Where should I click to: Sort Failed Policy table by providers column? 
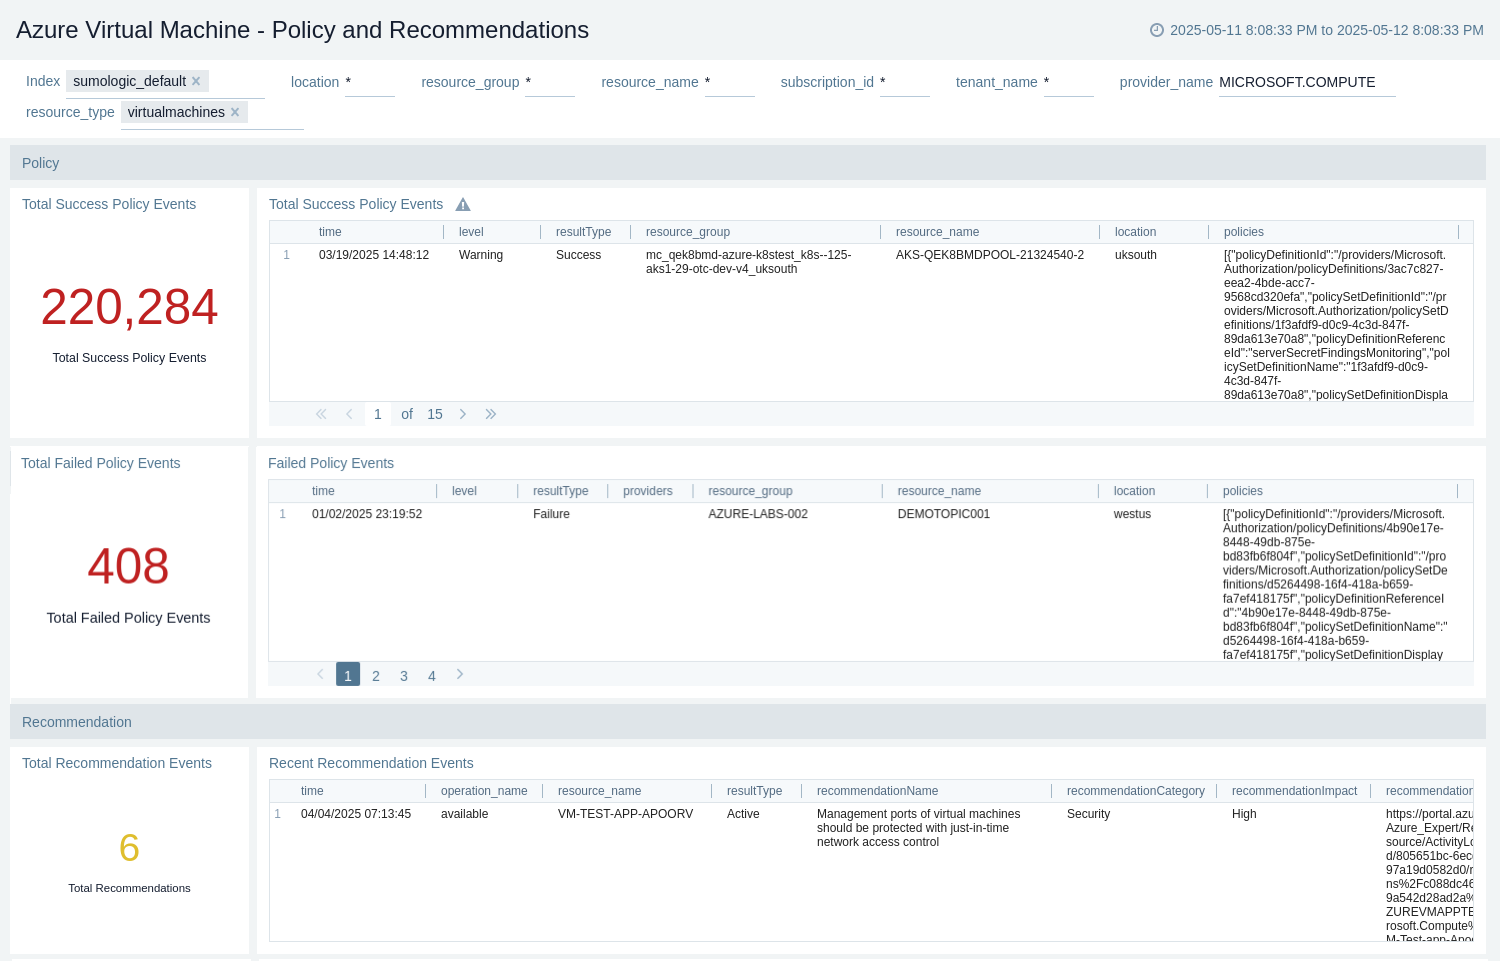[x=648, y=491]
